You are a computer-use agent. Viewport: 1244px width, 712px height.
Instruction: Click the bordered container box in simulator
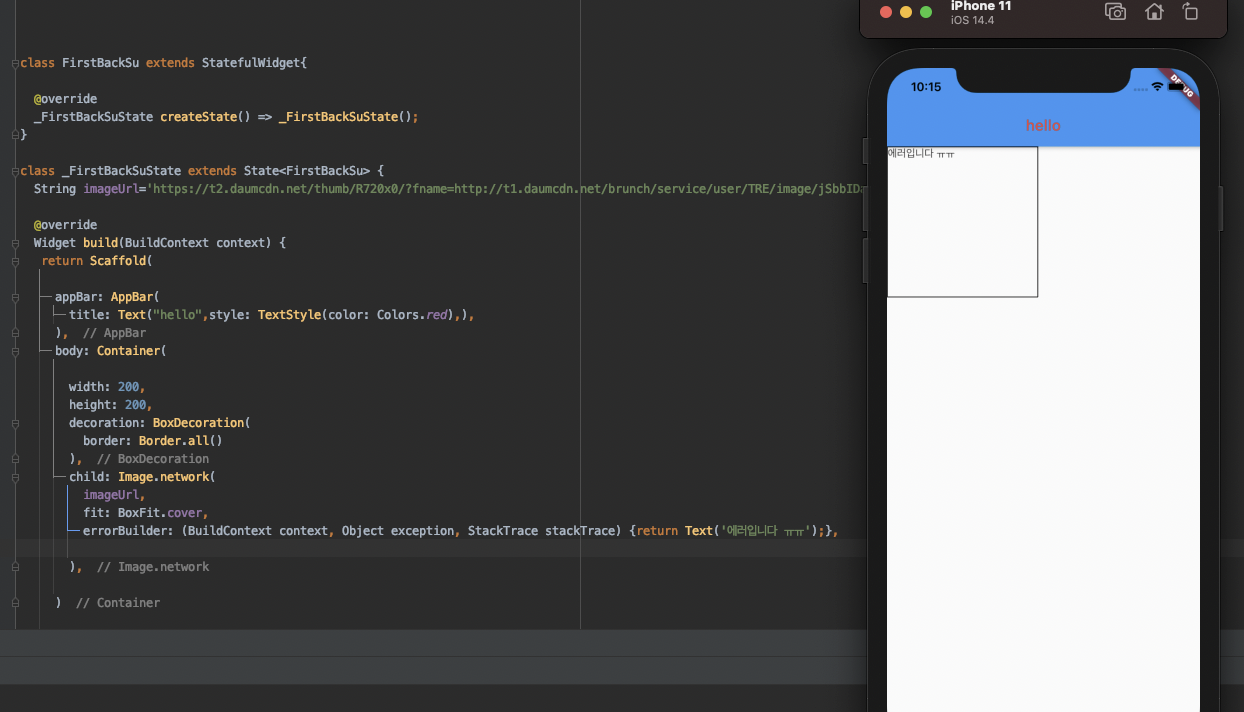(x=962, y=222)
